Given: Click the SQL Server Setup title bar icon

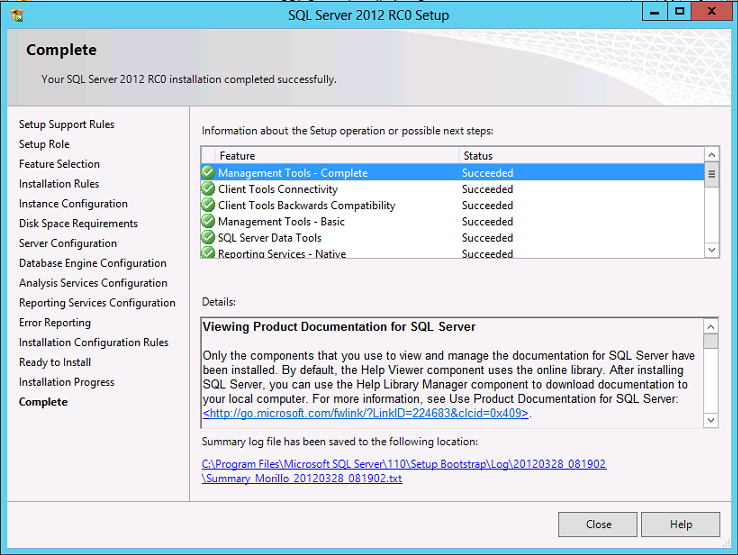Looking at the screenshot, I should (16, 15).
